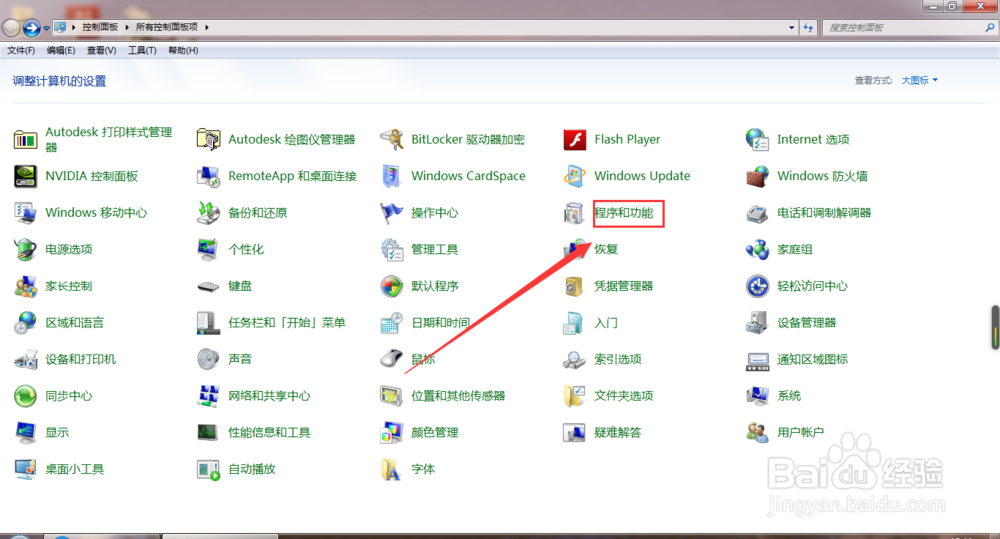Refresh the address bar view
The height and width of the screenshot is (539, 1000).
(x=808, y=27)
